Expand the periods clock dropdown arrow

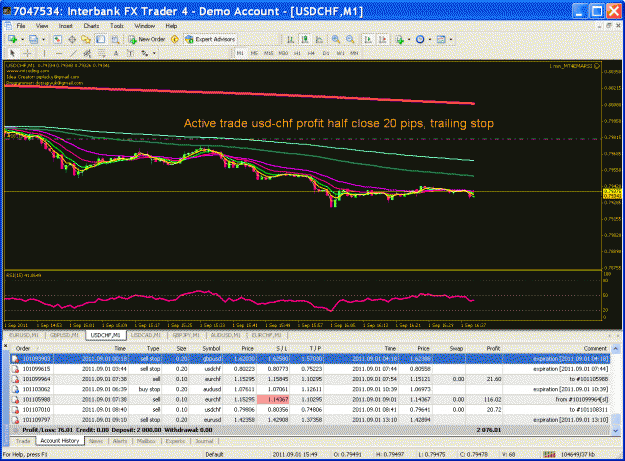point(430,39)
